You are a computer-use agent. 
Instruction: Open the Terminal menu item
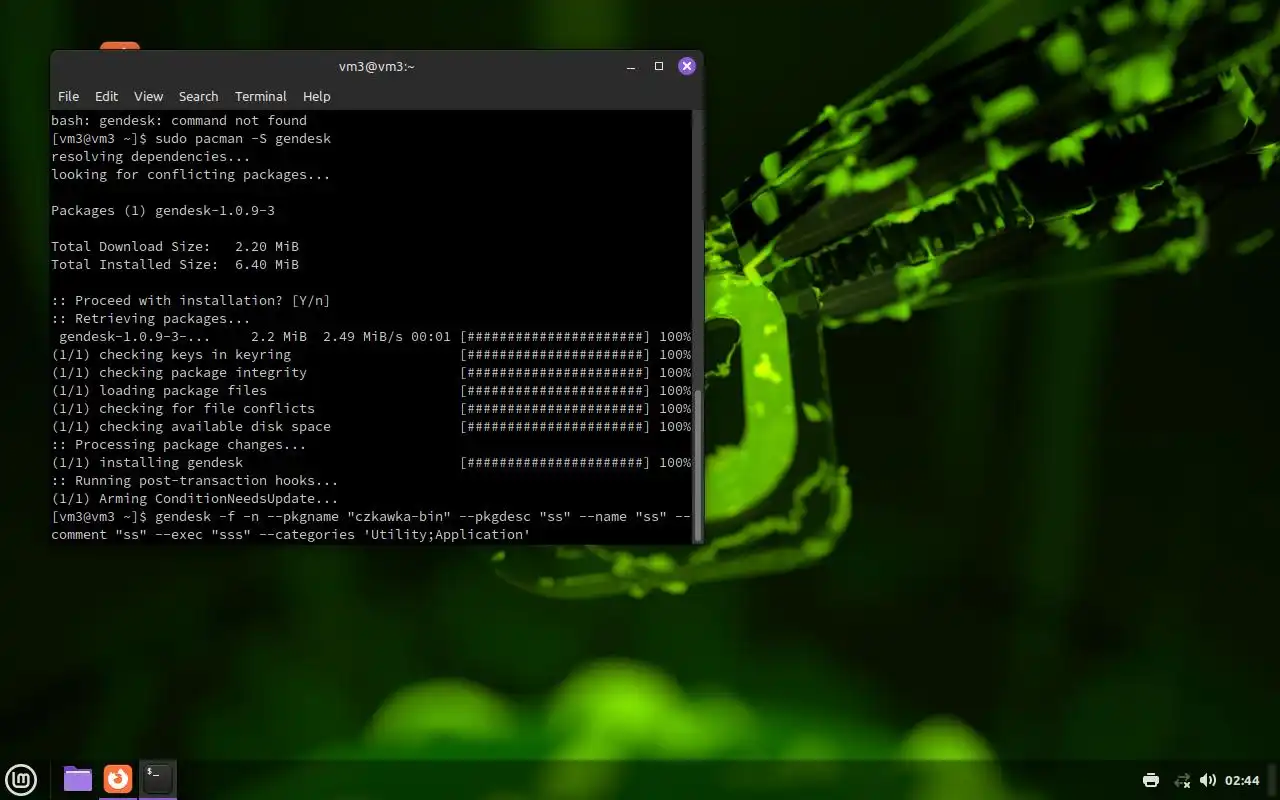pyautogui.click(x=261, y=96)
